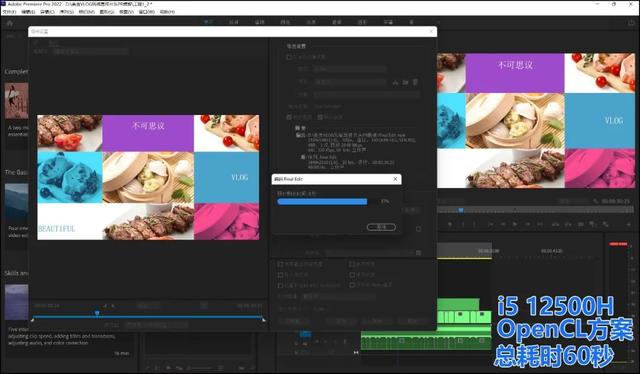Click the Quick Export icon at top right

631,23
